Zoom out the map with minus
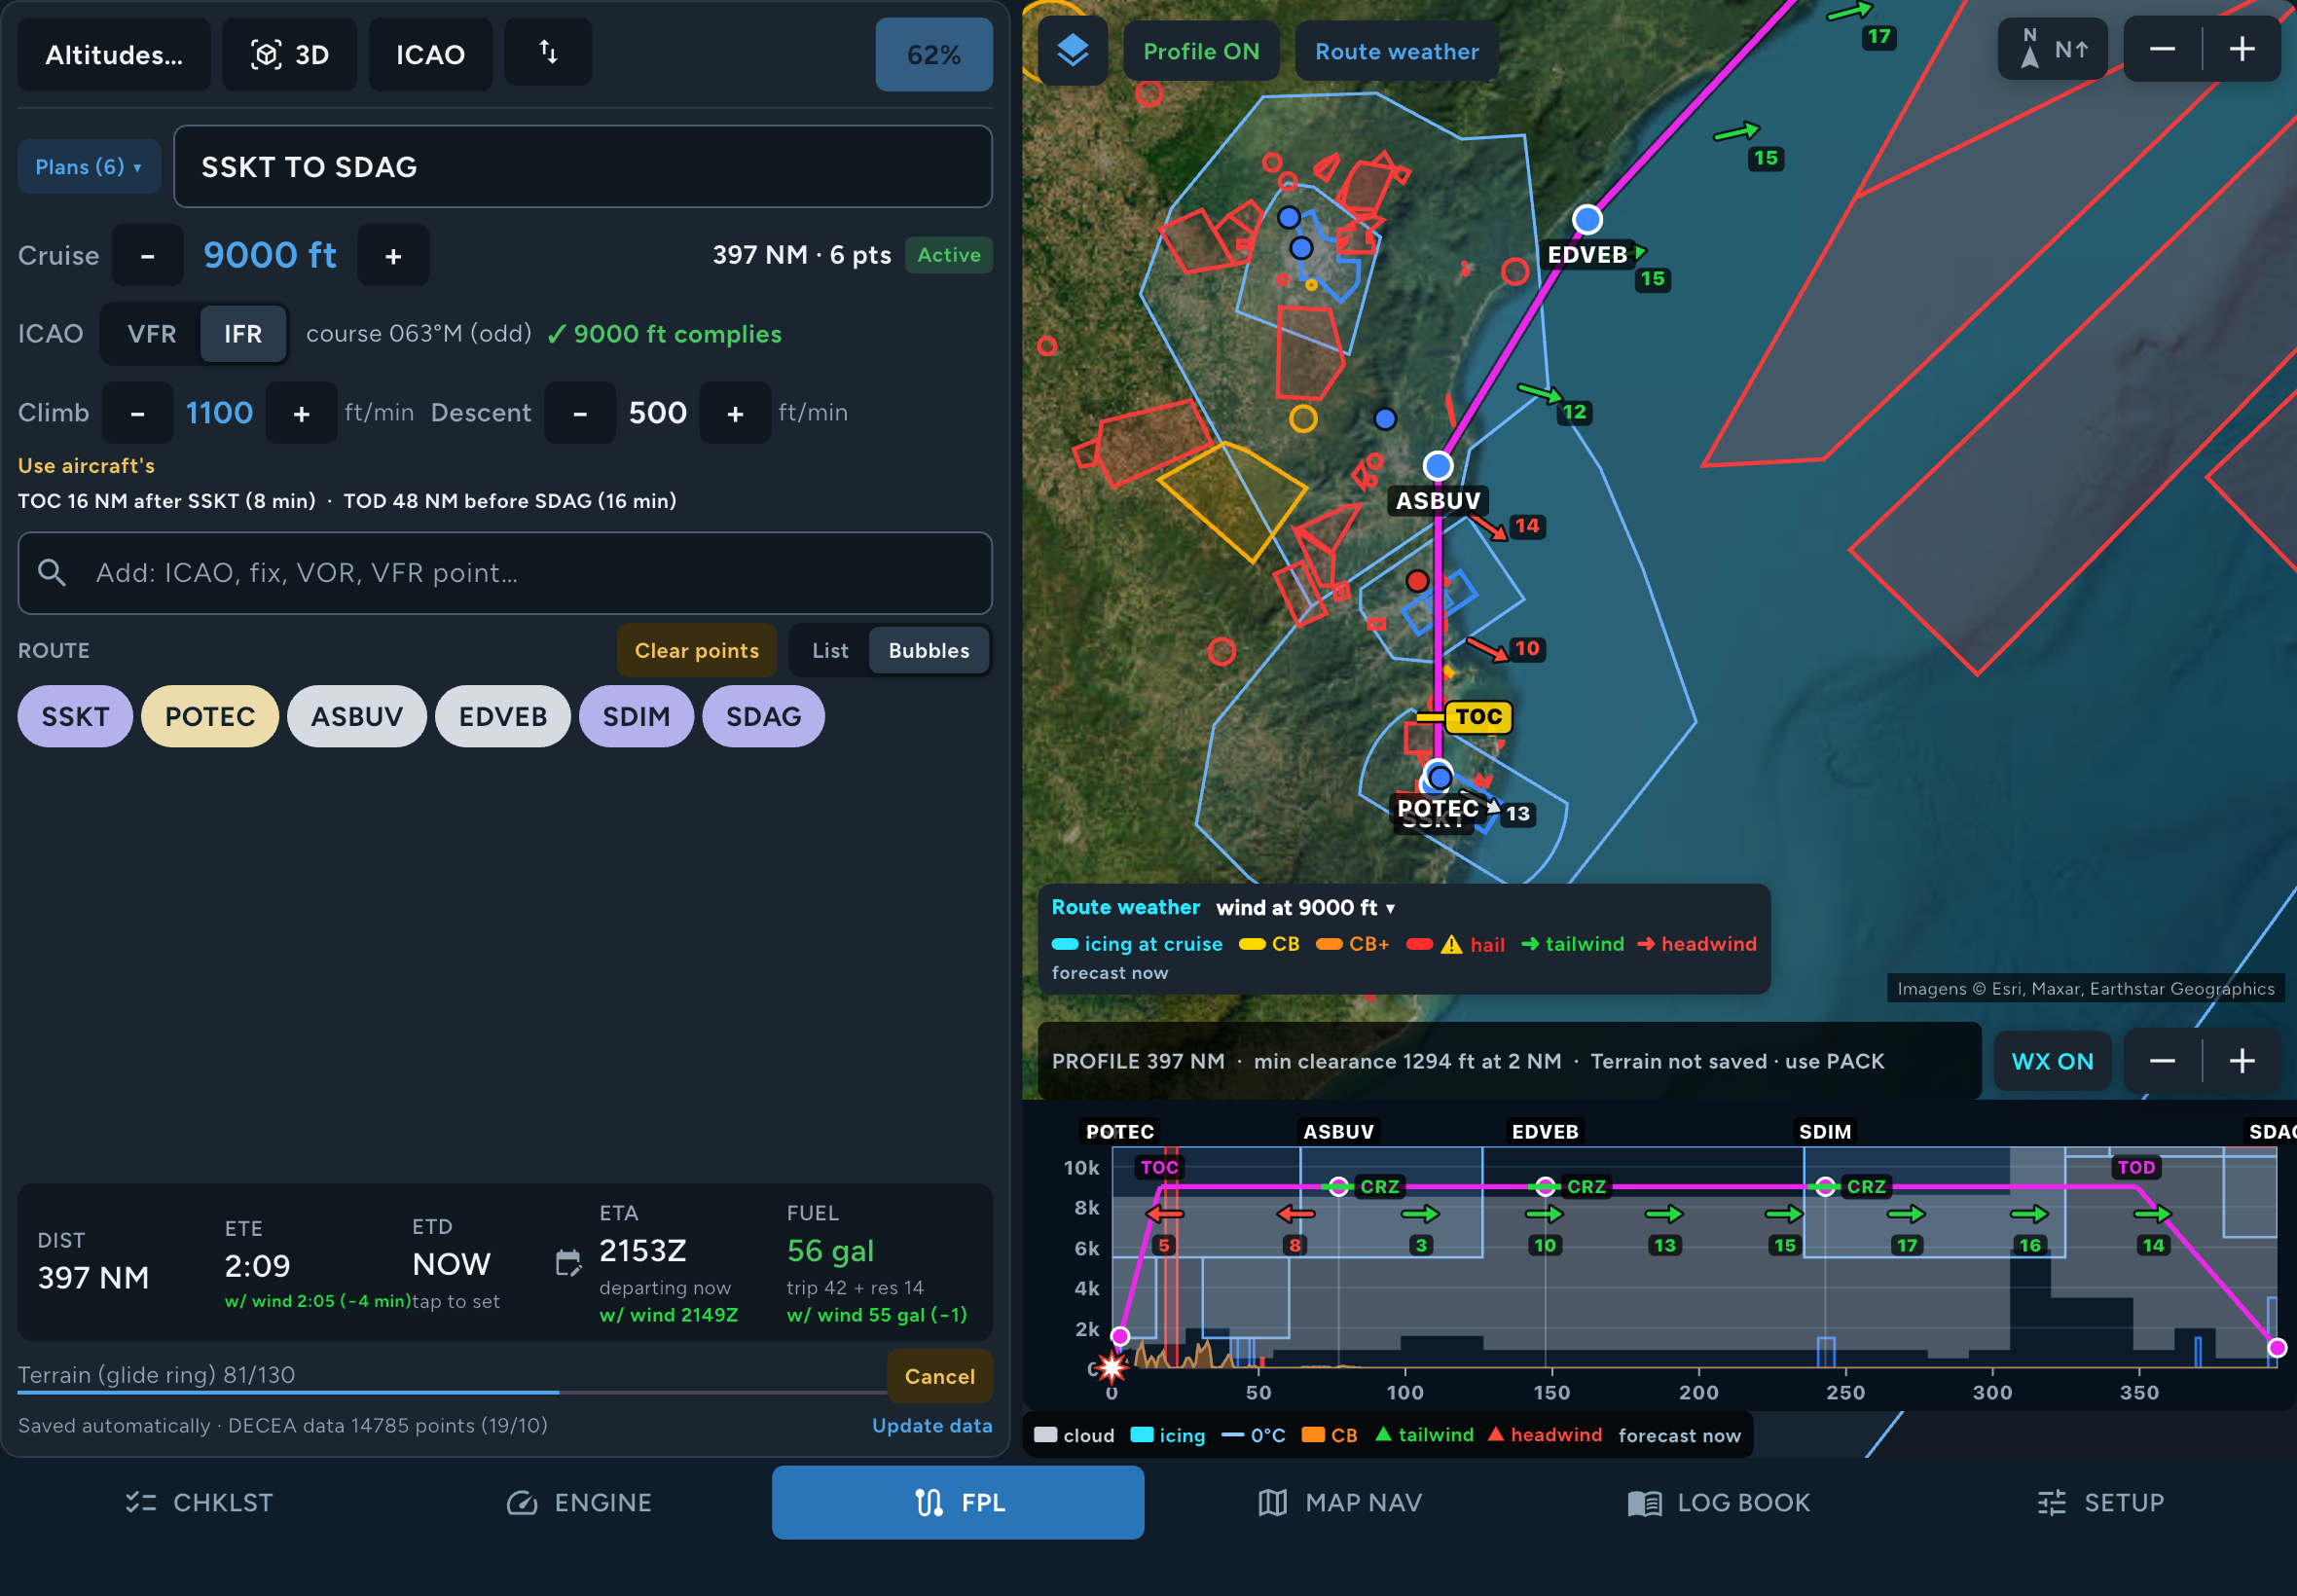This screenshot has width=2297, height=1596. tap(2162, 49)
